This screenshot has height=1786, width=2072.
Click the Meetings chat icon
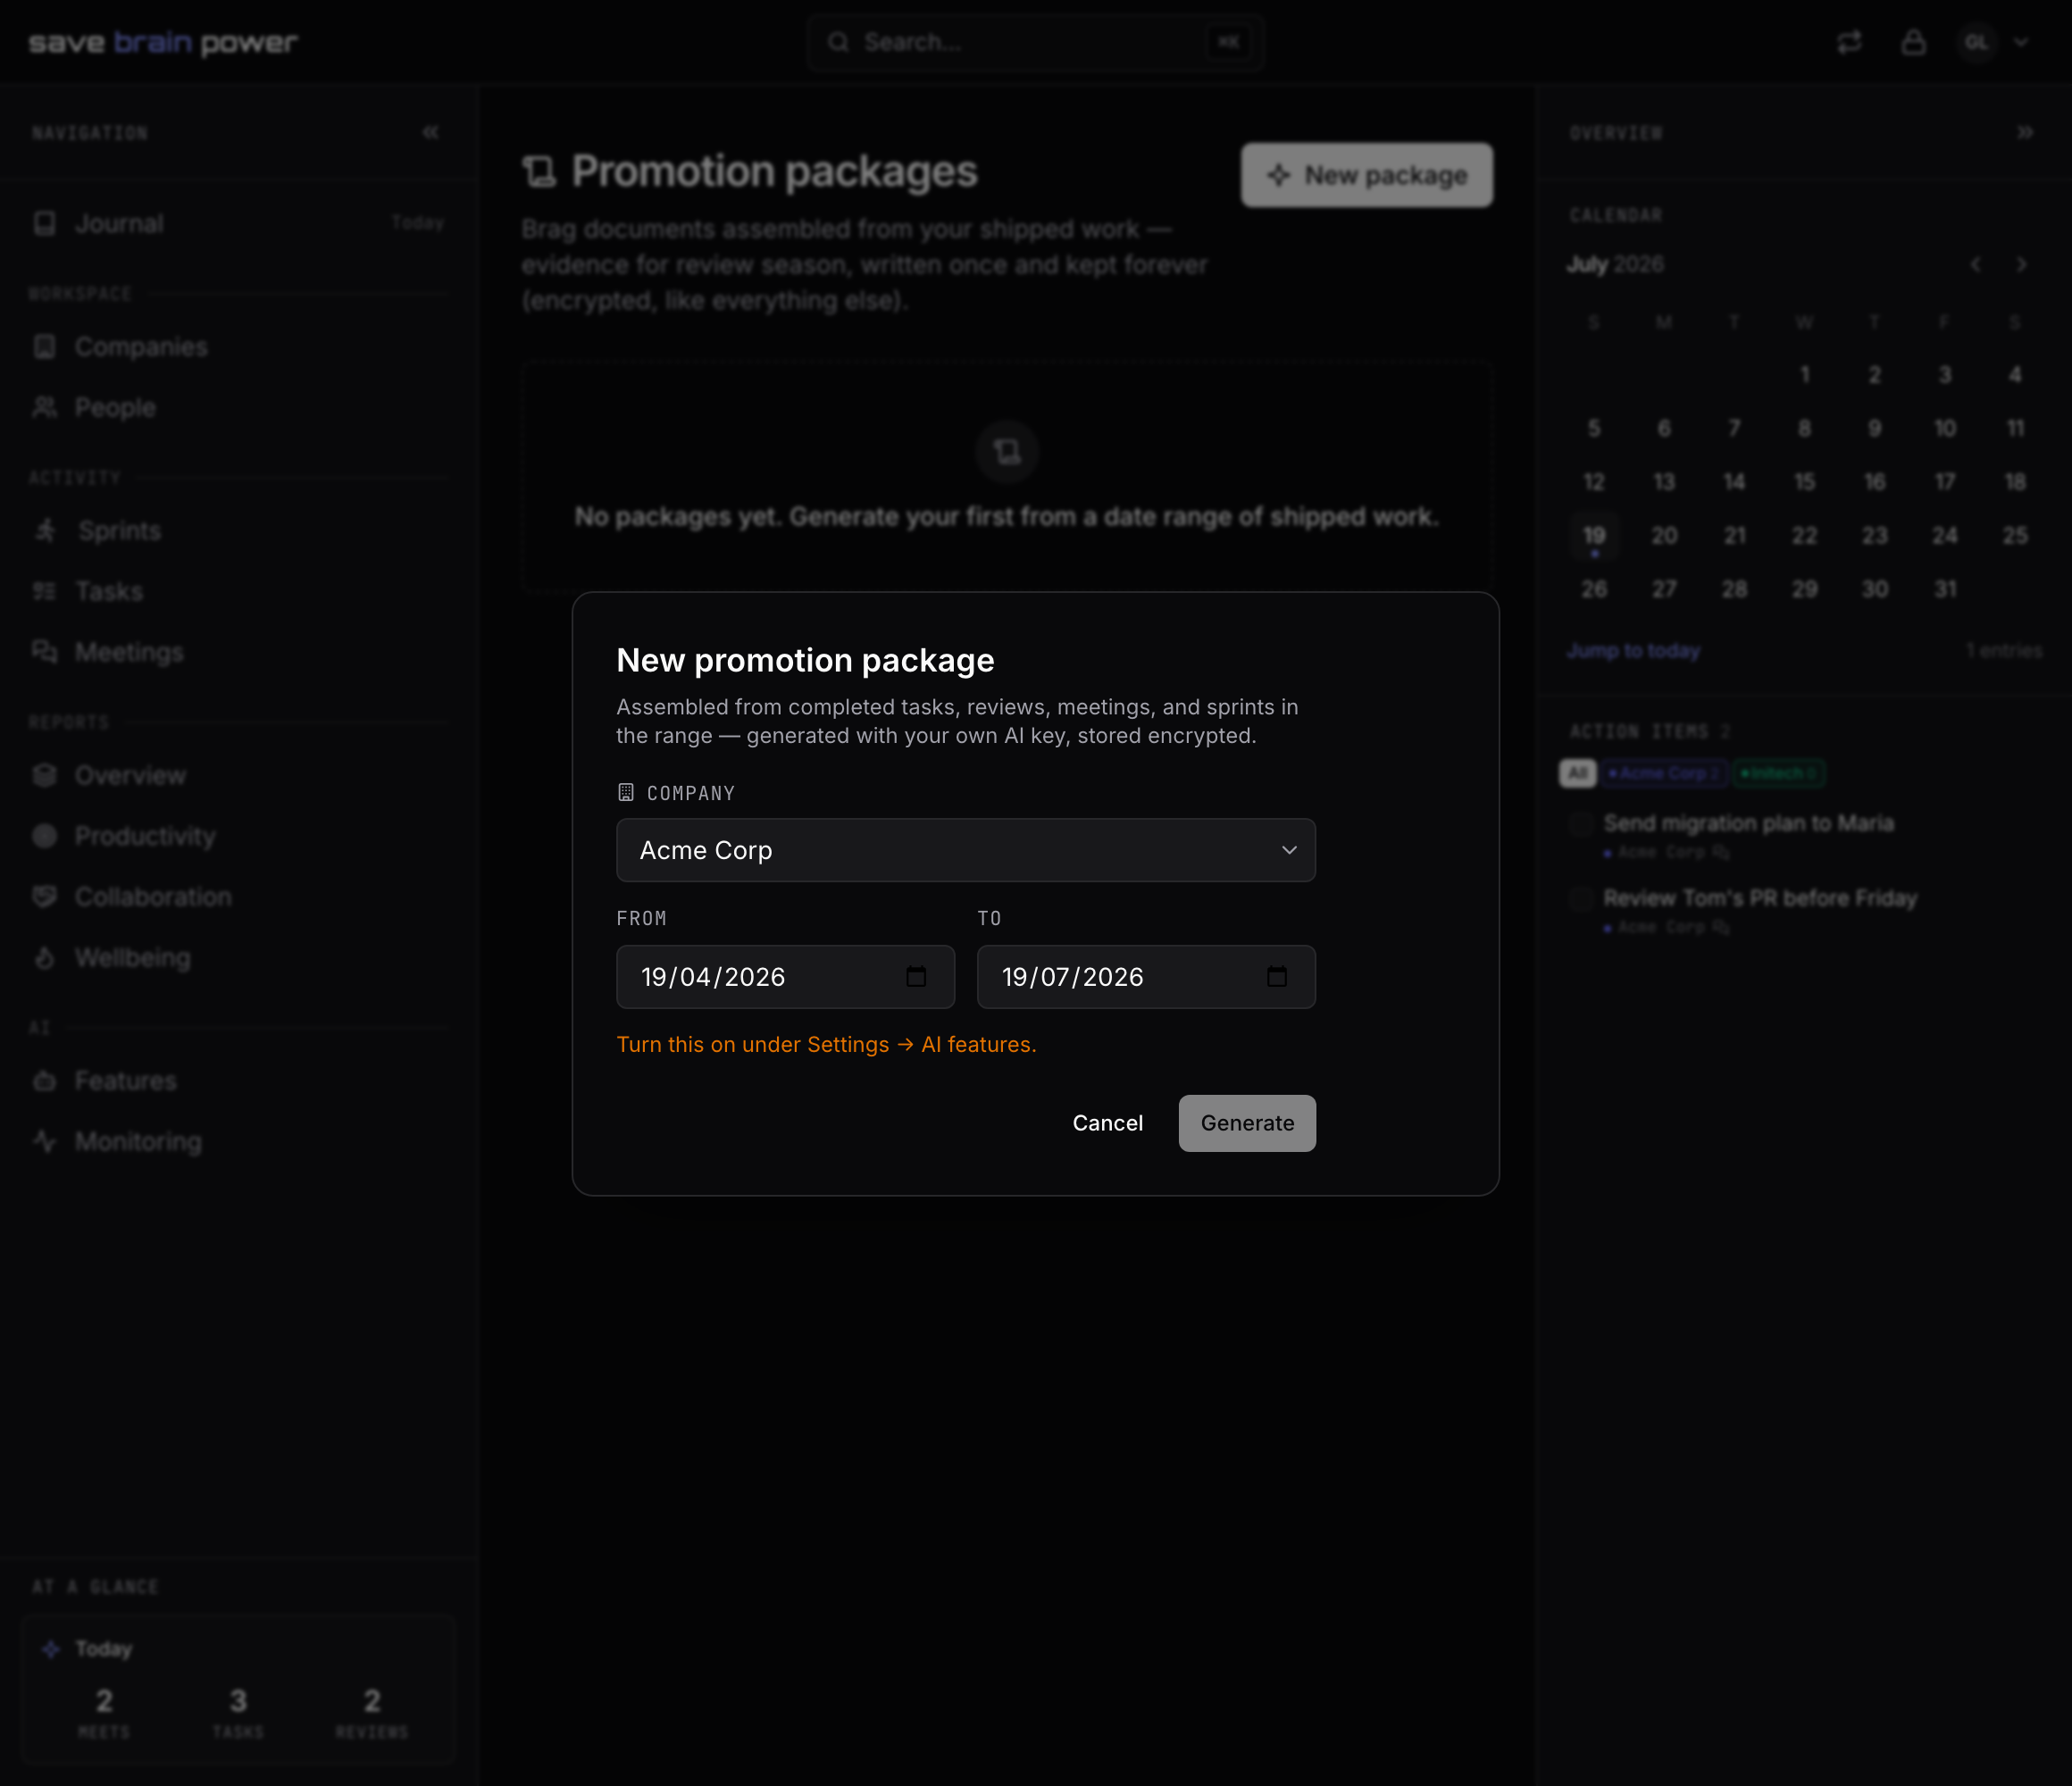point(44,652)
